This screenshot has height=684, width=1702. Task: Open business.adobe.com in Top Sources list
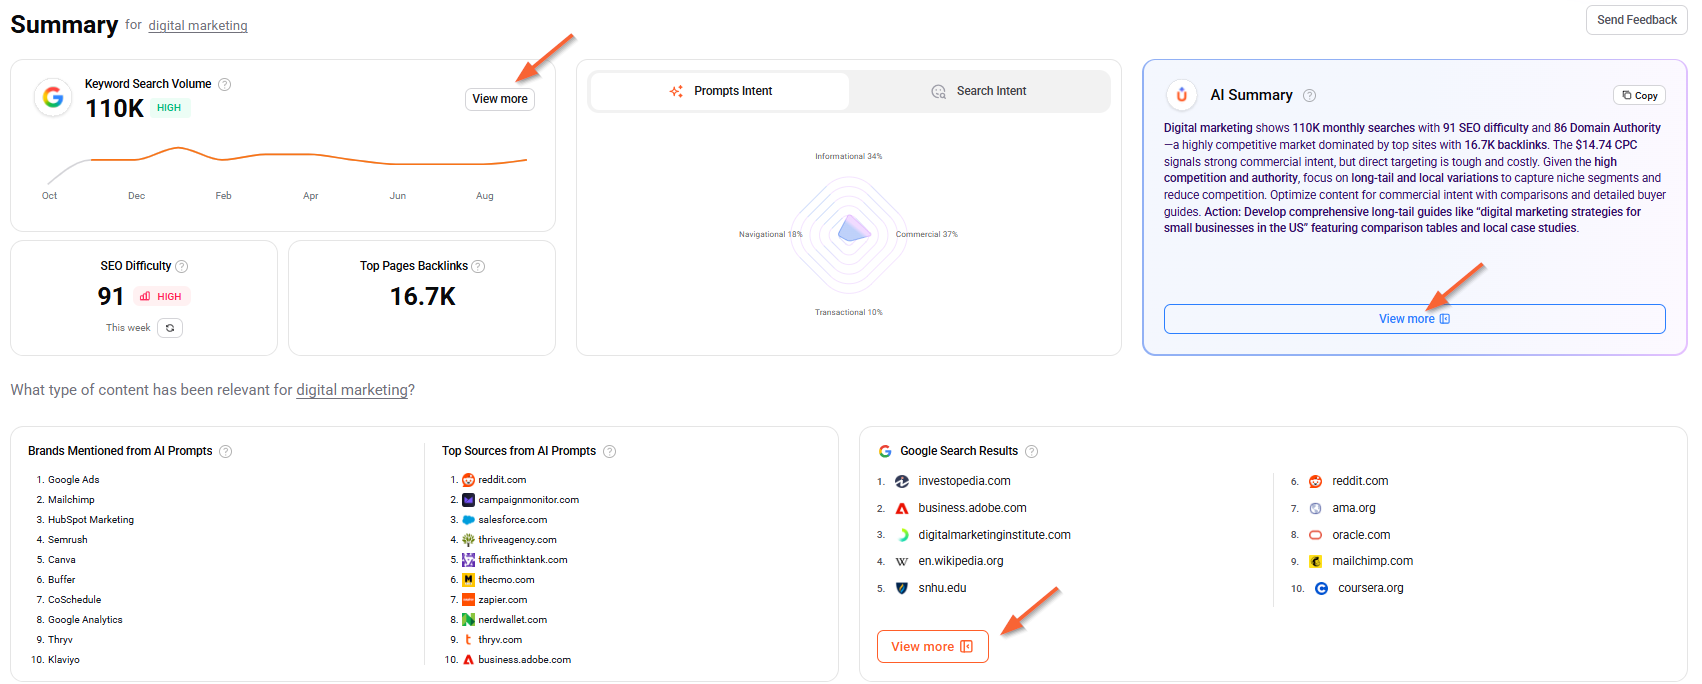click(524, 660)
